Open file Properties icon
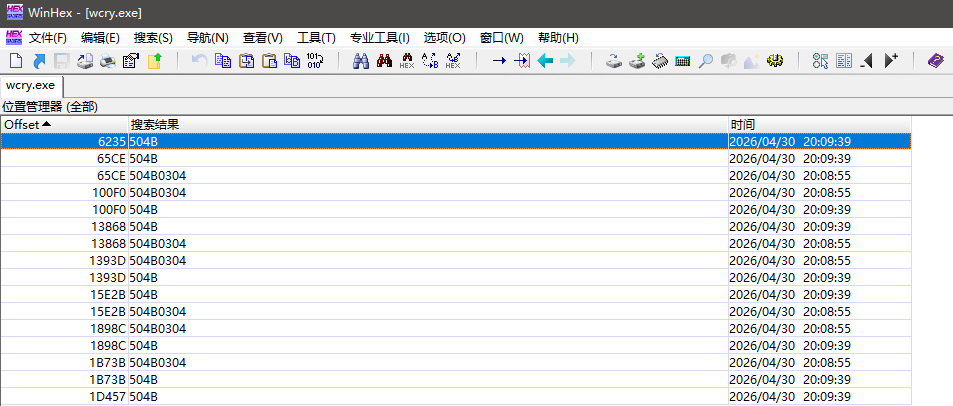953x406 pixels. (131, 61)
